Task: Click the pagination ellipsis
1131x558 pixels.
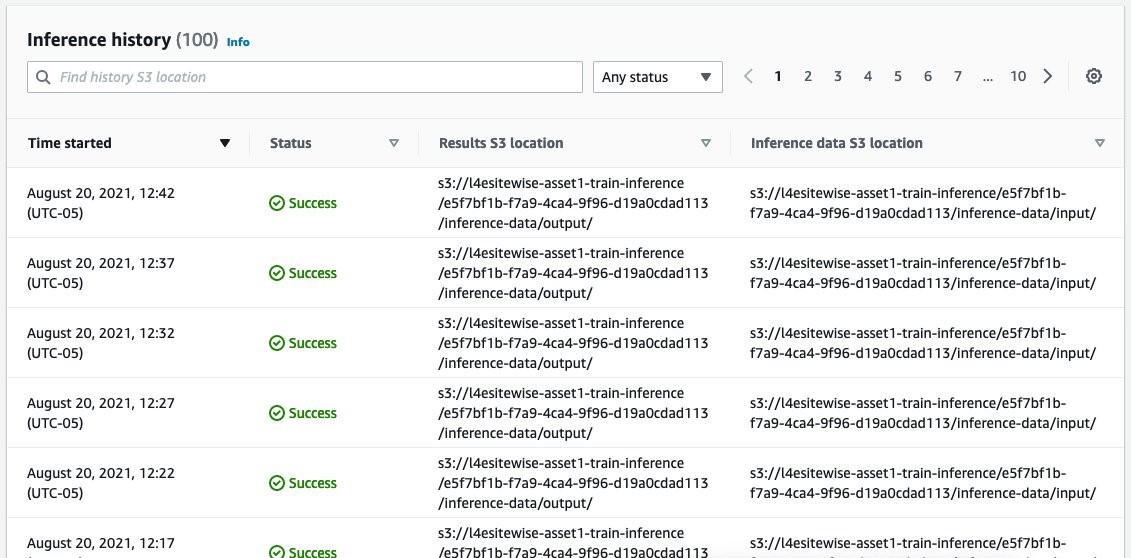Action: pos(987,78)
